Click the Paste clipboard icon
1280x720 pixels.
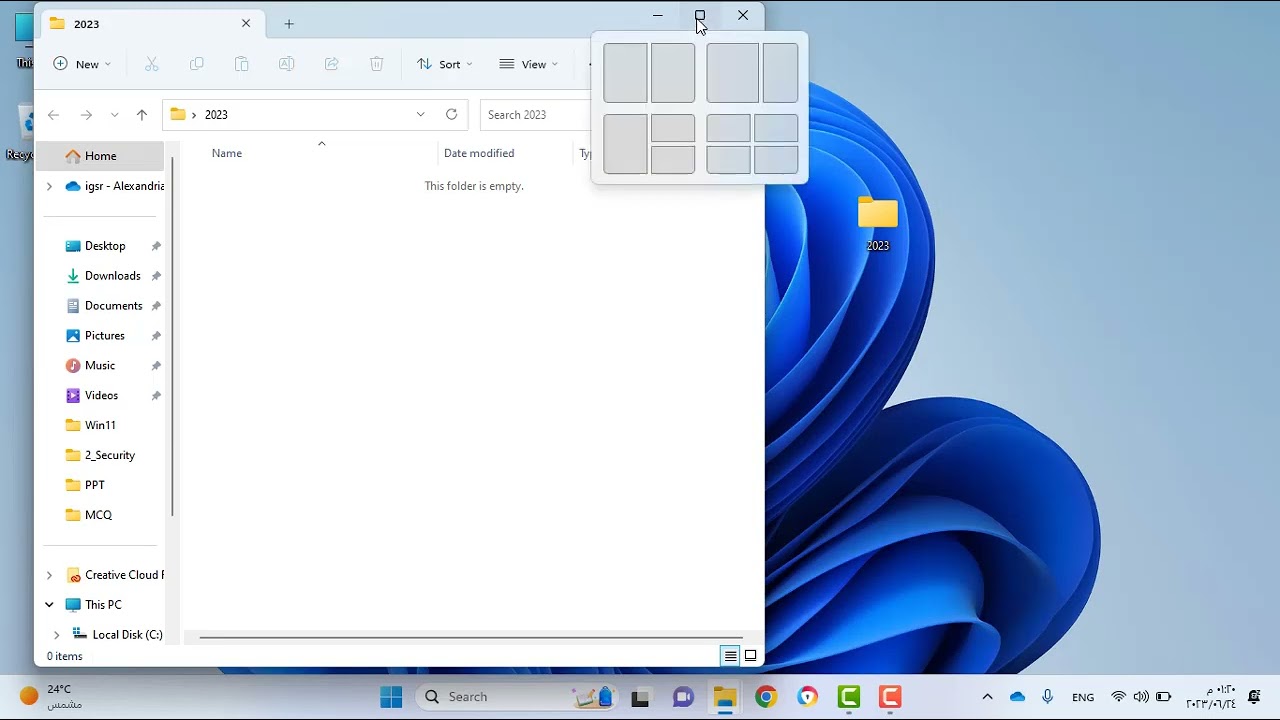pyautogui.click(x=242, y=64)
